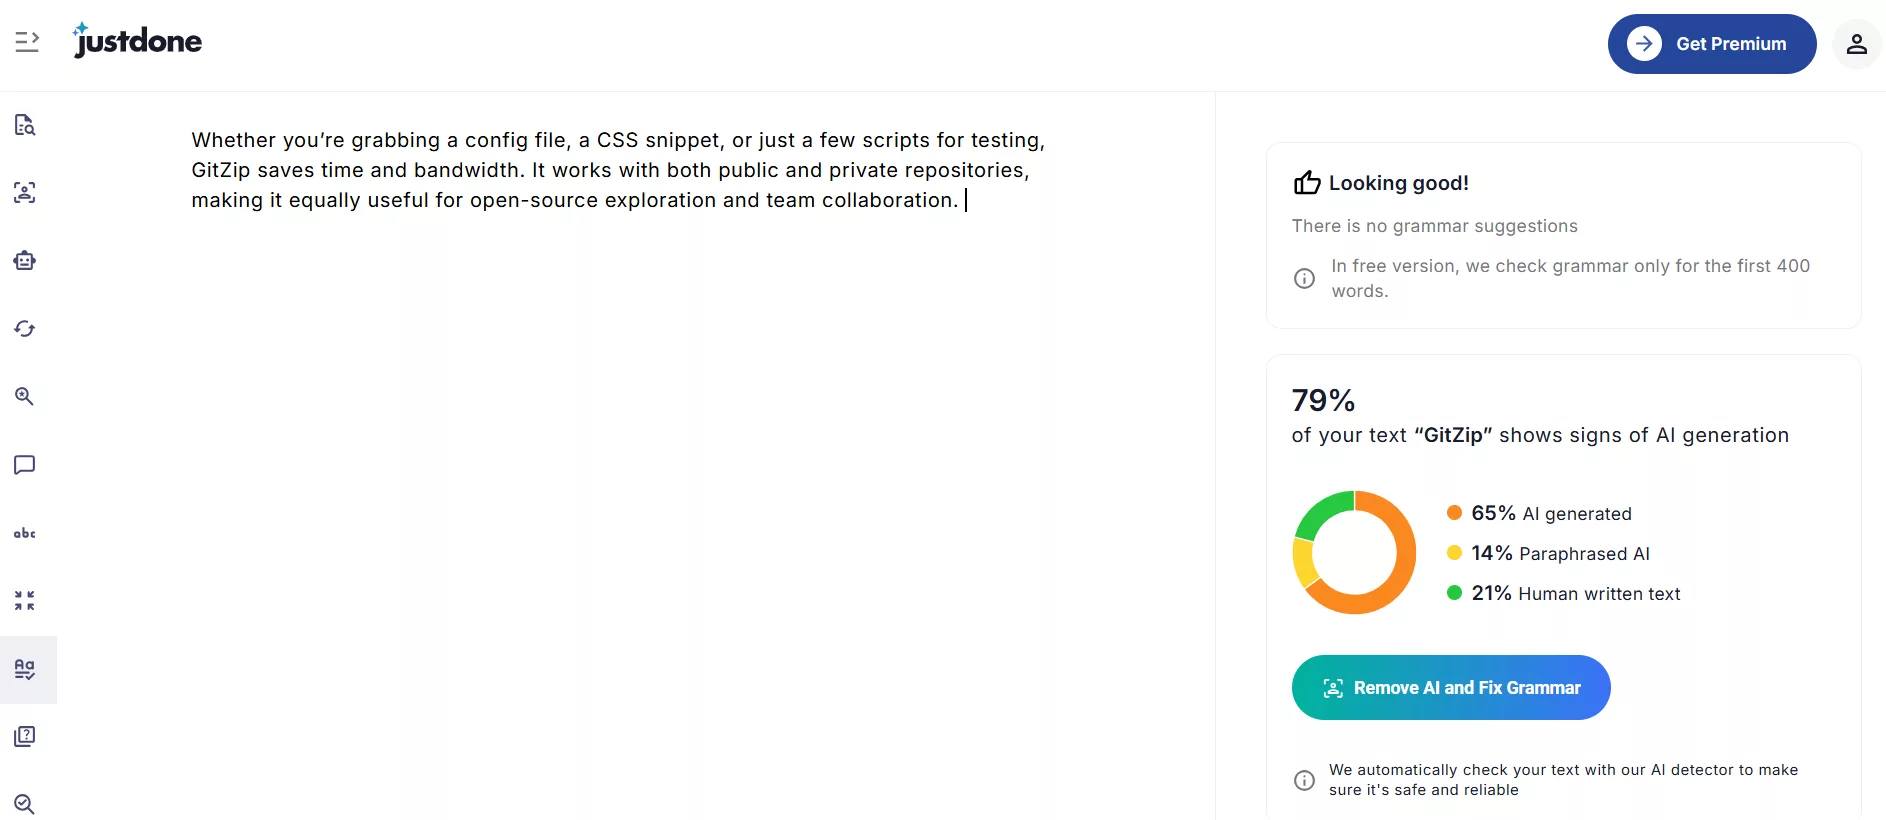The width and height of the screenshot is (1886, 820).
Task: Click the AI detection donut chart
Action: coord(1354,552)
